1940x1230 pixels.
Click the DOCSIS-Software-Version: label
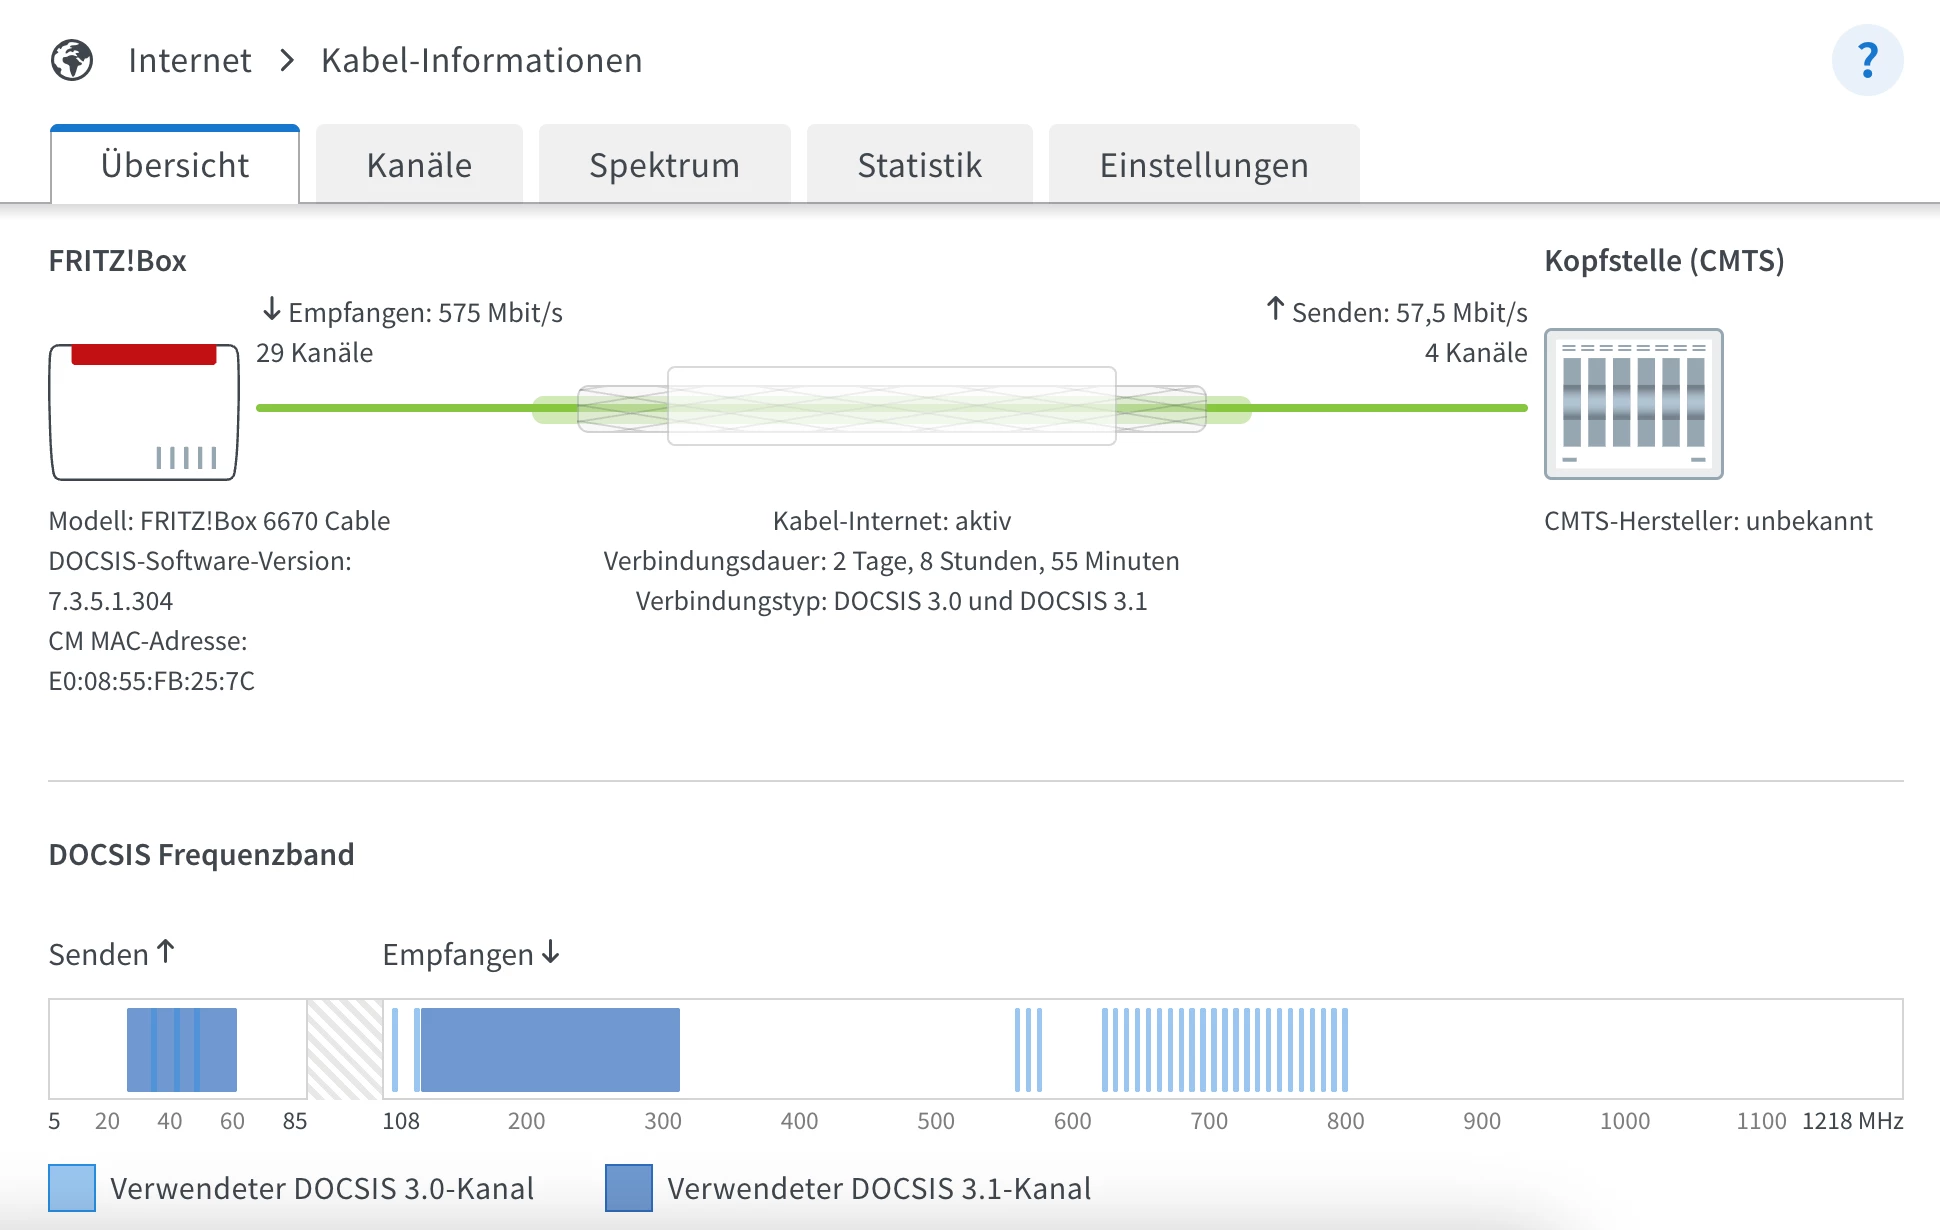coord(200,561)
